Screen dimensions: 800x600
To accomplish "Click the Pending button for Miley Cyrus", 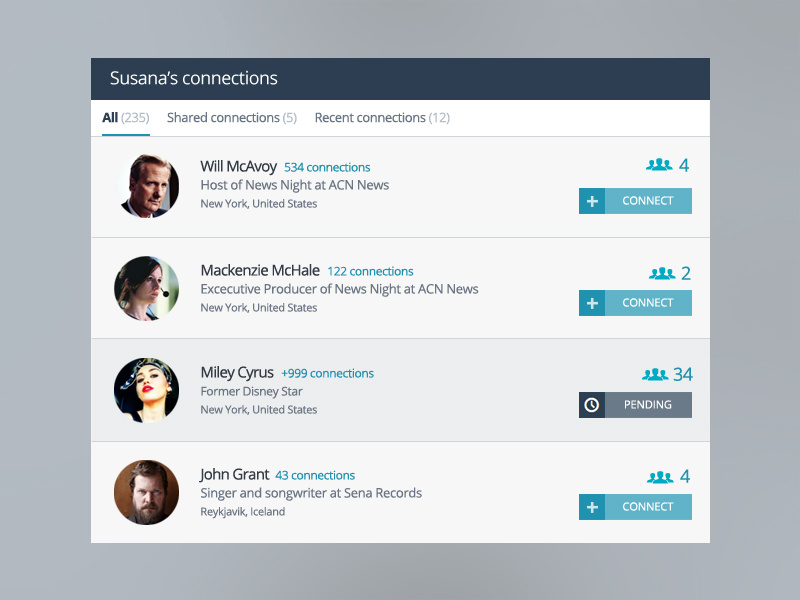I will [635, 405].
